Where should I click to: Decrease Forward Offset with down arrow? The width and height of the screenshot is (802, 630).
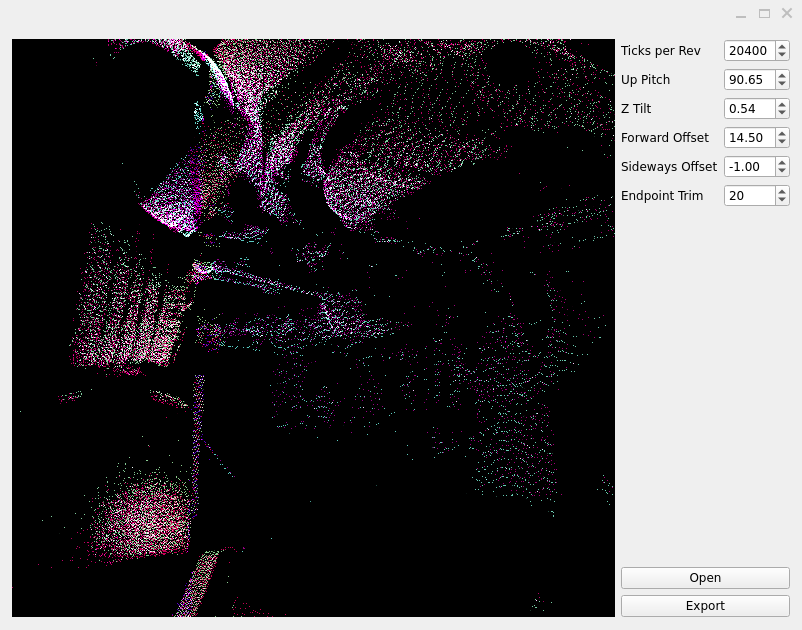tap(782, 143)
